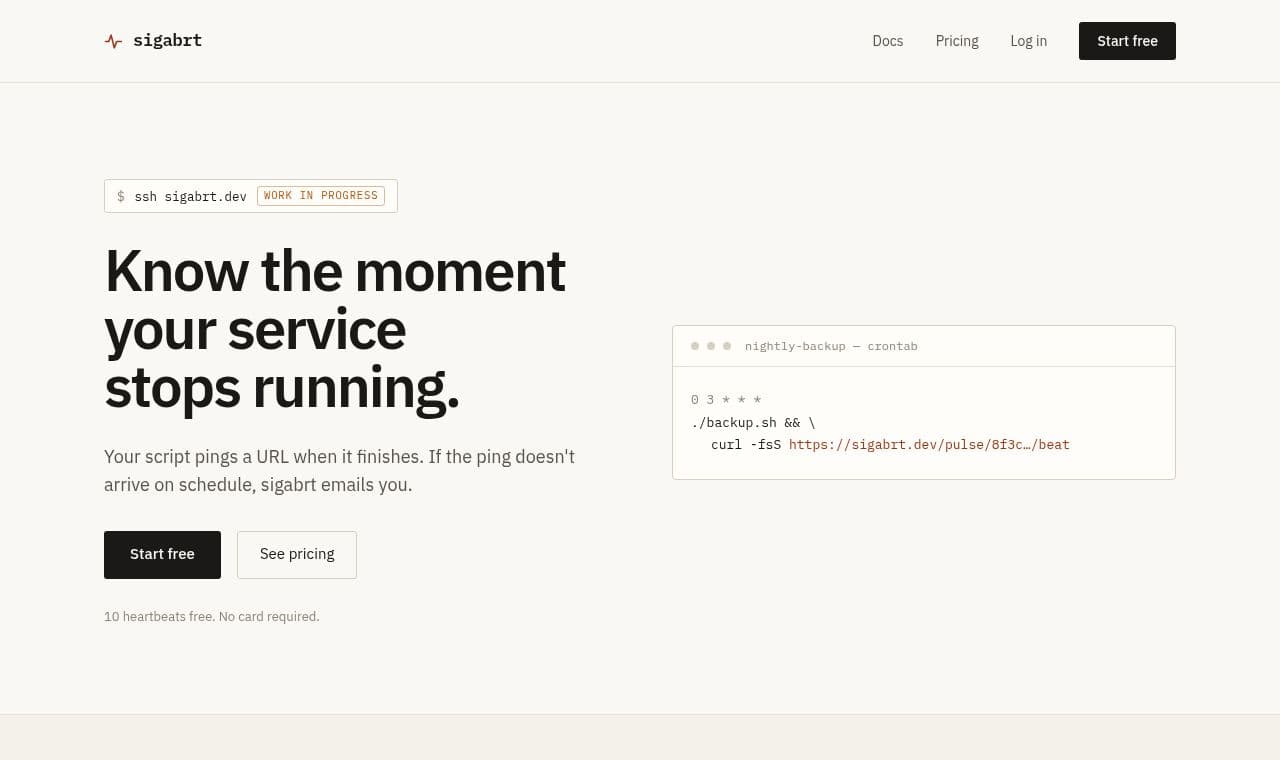Image resolution: width=1280 pixels, height=760 pixels.
Task: Click the "nightly-backup — crontab" window title
Action: 831,346
